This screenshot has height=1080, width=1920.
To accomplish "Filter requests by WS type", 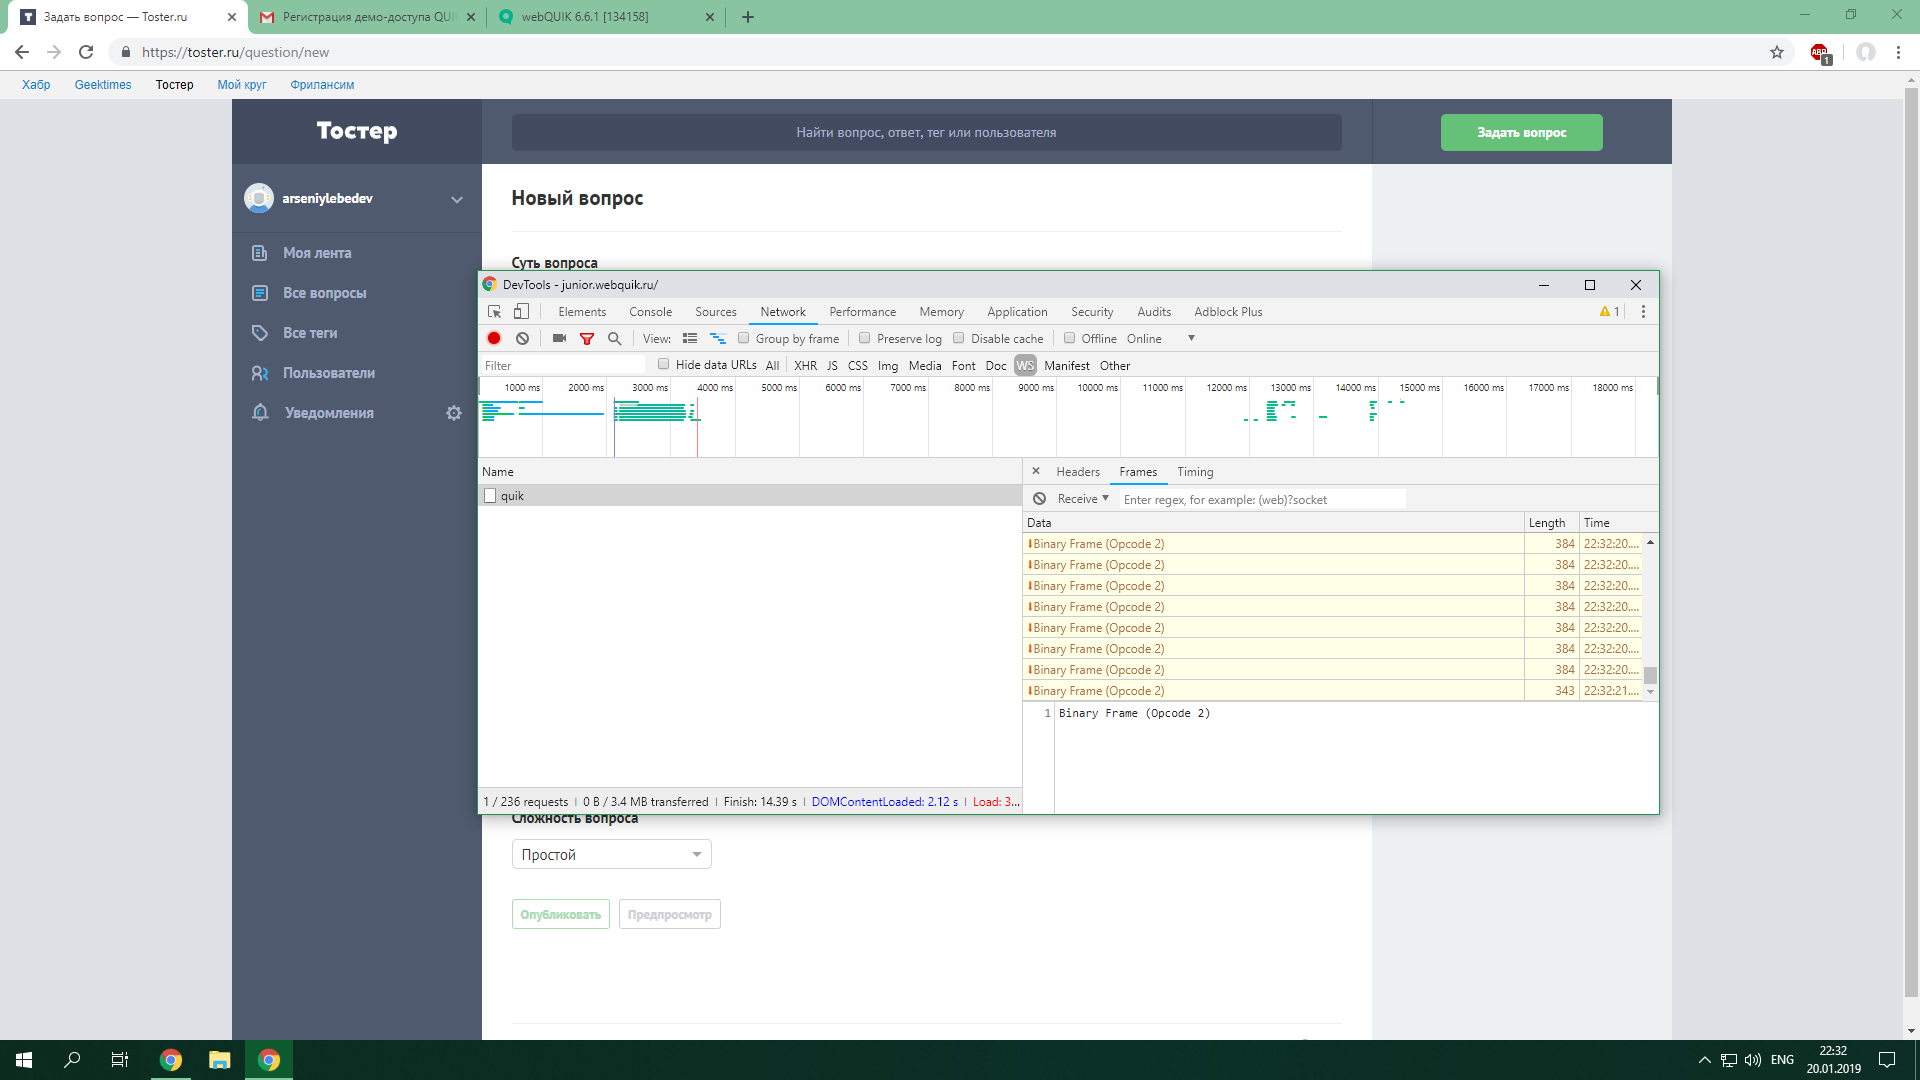I will point(1025,366).
